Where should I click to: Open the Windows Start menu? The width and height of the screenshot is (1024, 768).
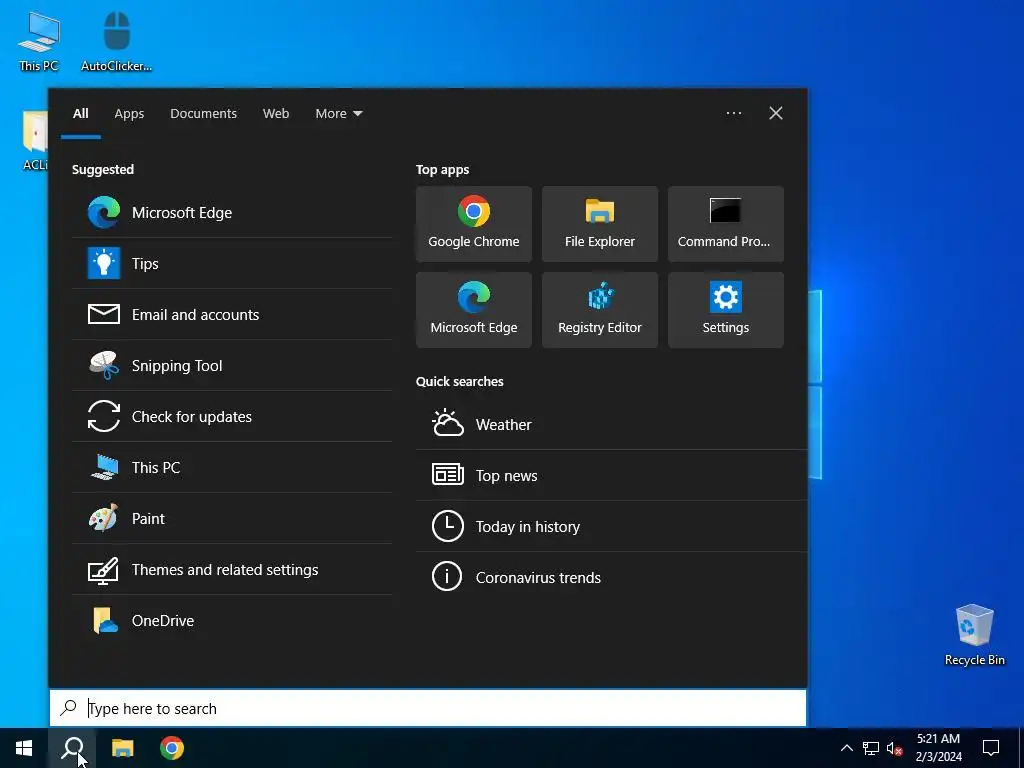(x=24, y=748)
